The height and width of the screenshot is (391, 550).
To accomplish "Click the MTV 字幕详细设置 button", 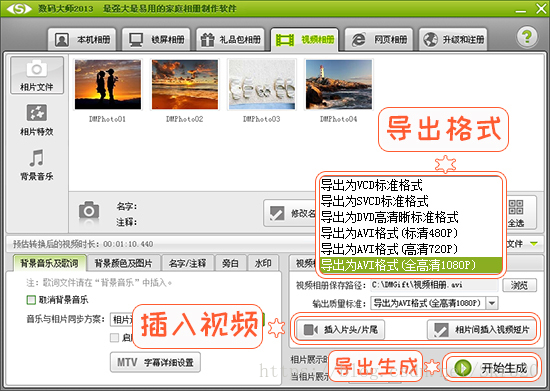I will (x=155, y=362).
